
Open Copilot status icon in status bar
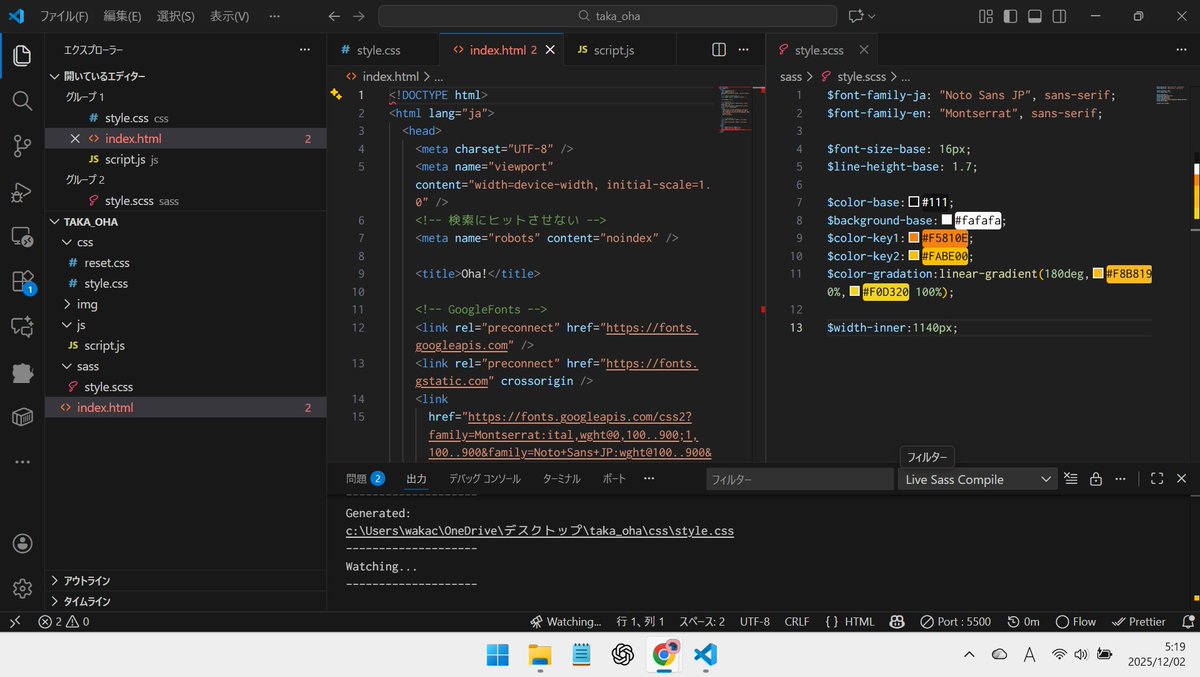coord(898,622)
